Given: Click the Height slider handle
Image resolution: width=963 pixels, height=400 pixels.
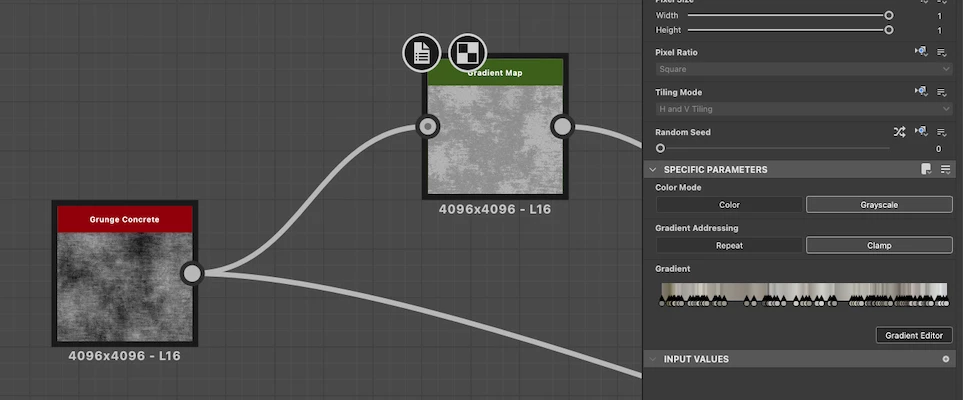Looking at the screenshot, I should coord(888,29).
